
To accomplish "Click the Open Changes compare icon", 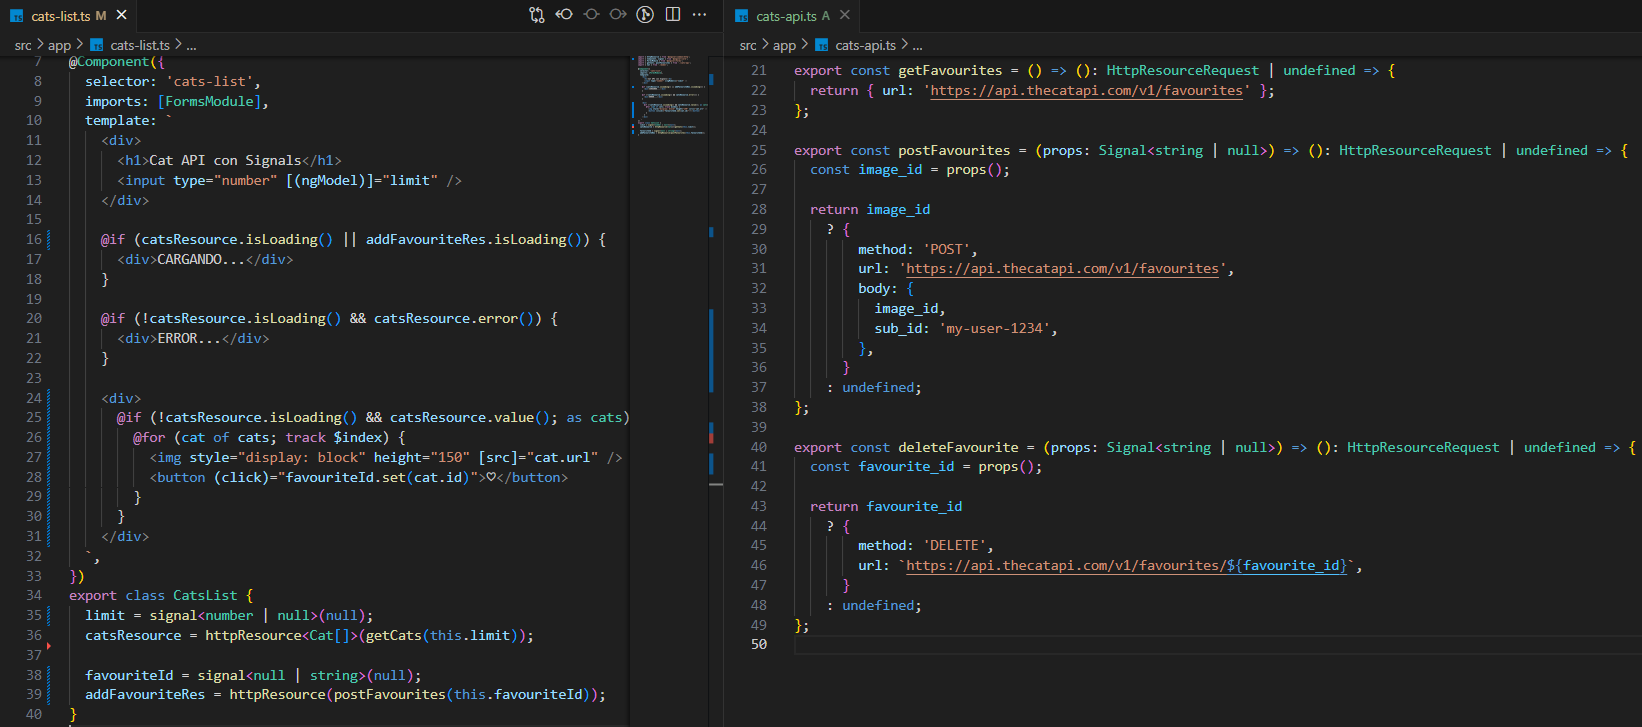I will click(x=537, y=15).
